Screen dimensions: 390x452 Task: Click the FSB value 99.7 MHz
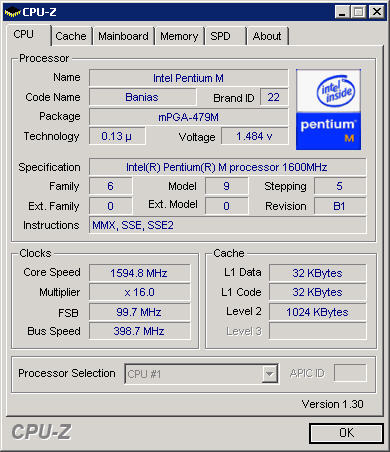coord(140,312)
